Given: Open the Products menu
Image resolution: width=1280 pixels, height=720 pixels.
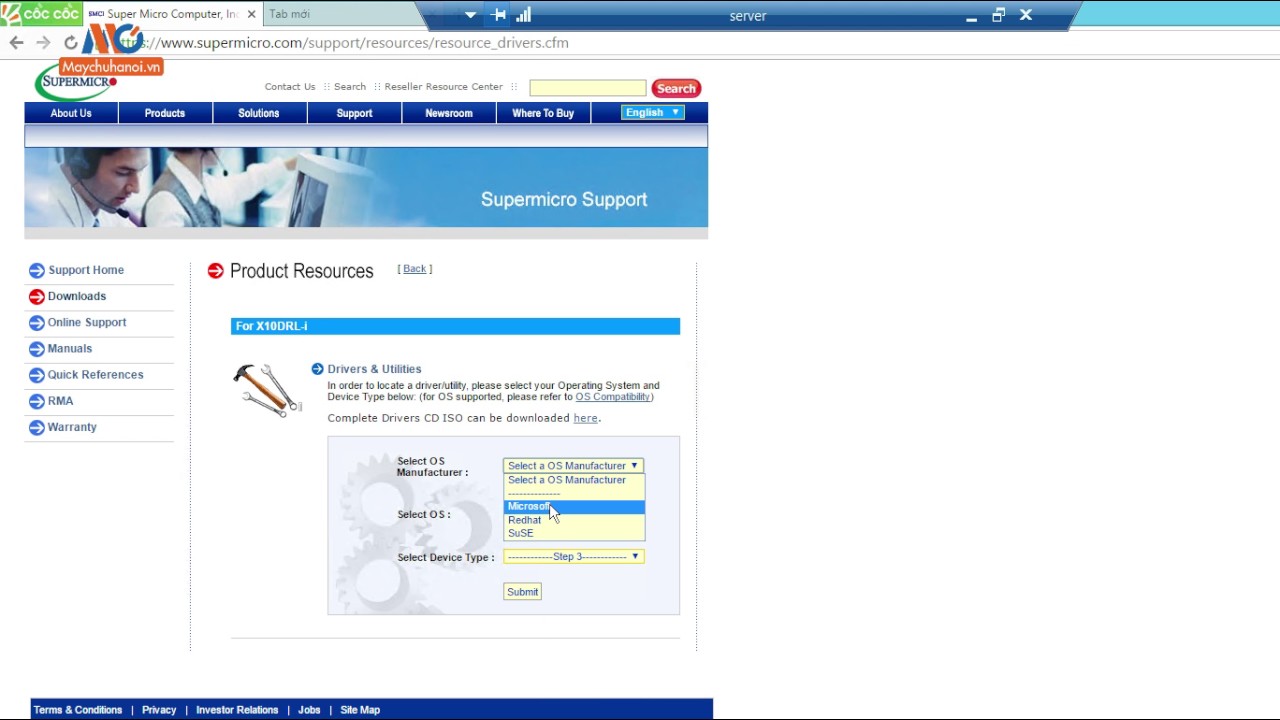Looking at the screenshot, I should pos(165,113).
